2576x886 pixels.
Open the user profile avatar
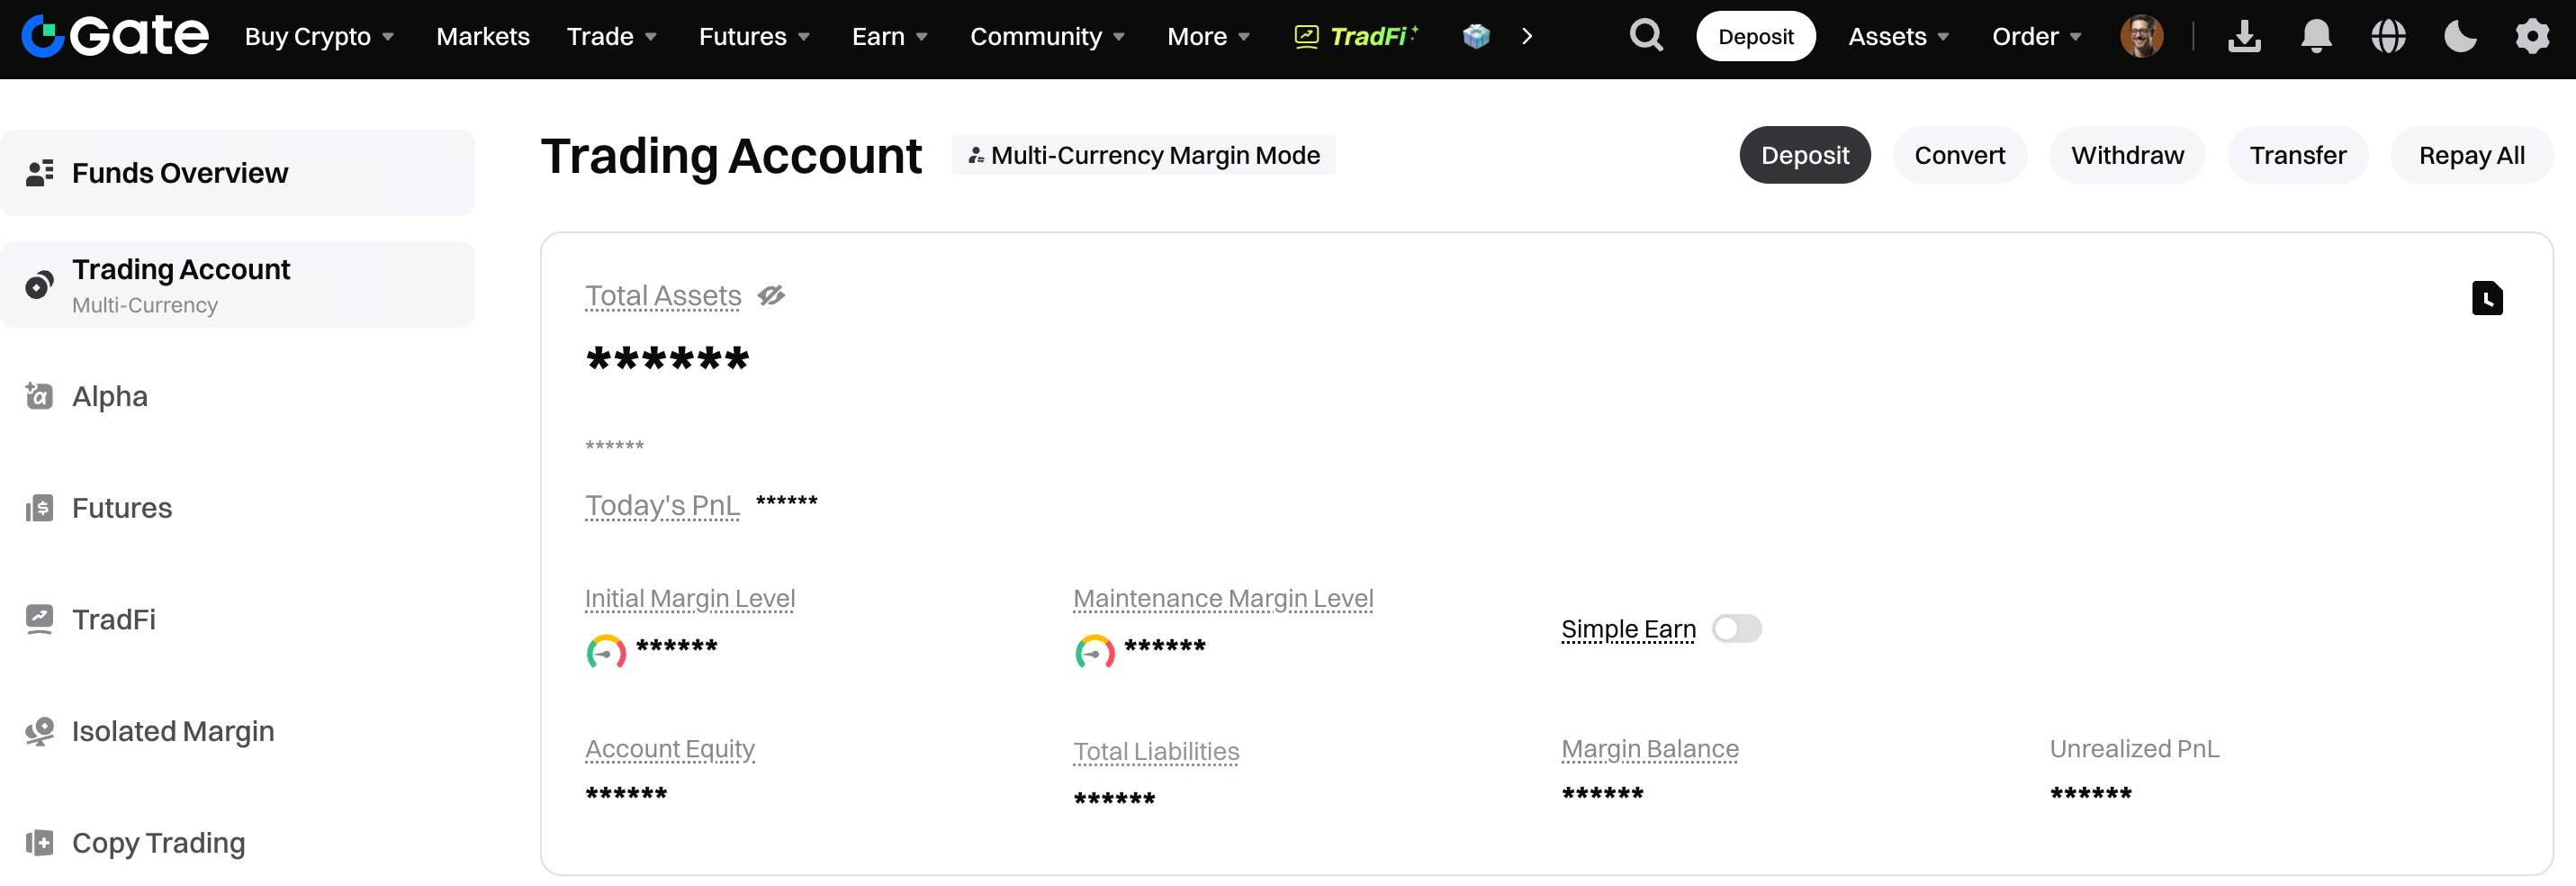[2141, 36]
